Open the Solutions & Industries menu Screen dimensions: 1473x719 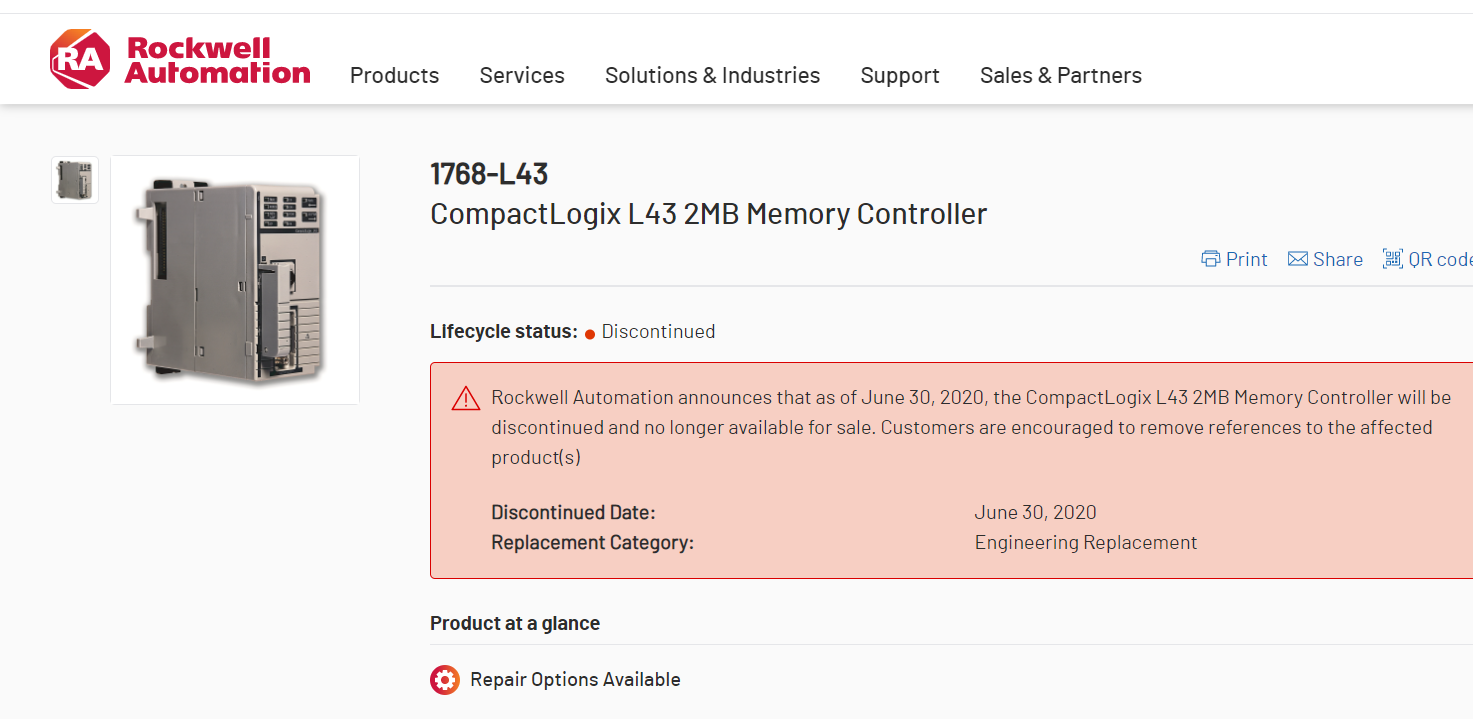pos(712,76)
